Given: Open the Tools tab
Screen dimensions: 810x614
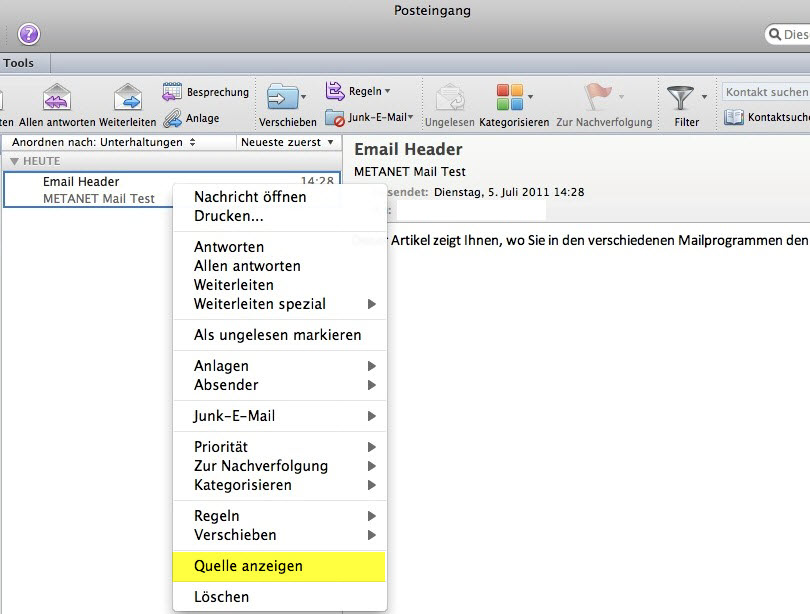Looking at the screenshot, I should 18,63.
